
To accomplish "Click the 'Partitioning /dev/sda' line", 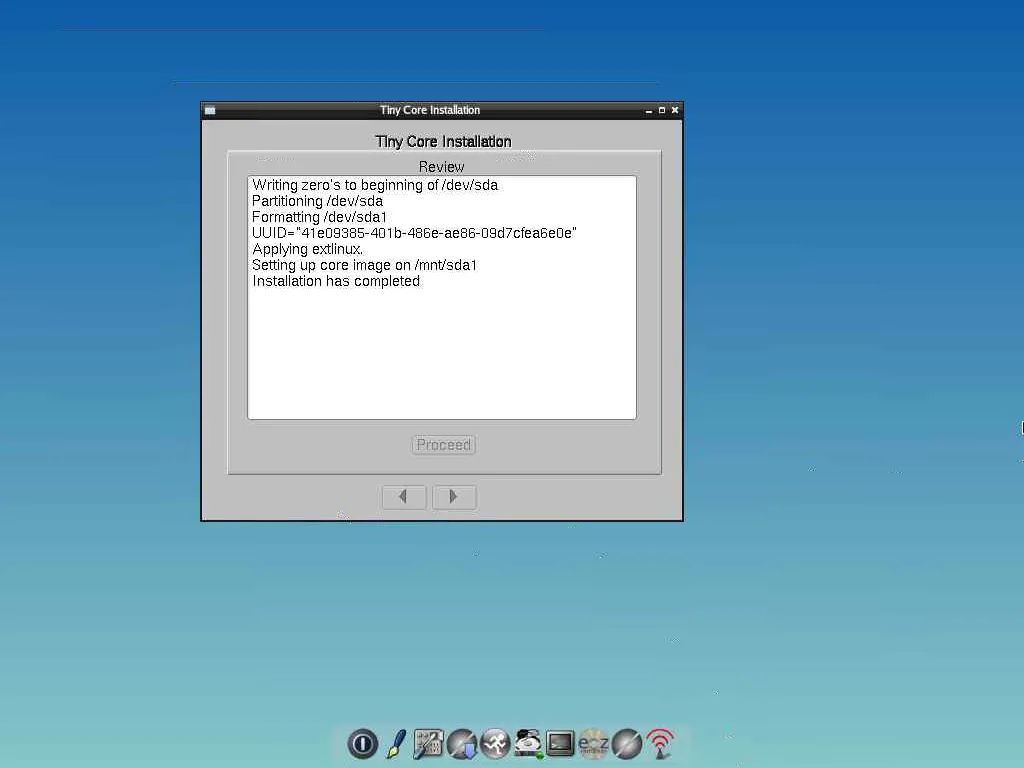I will point(317,201).
